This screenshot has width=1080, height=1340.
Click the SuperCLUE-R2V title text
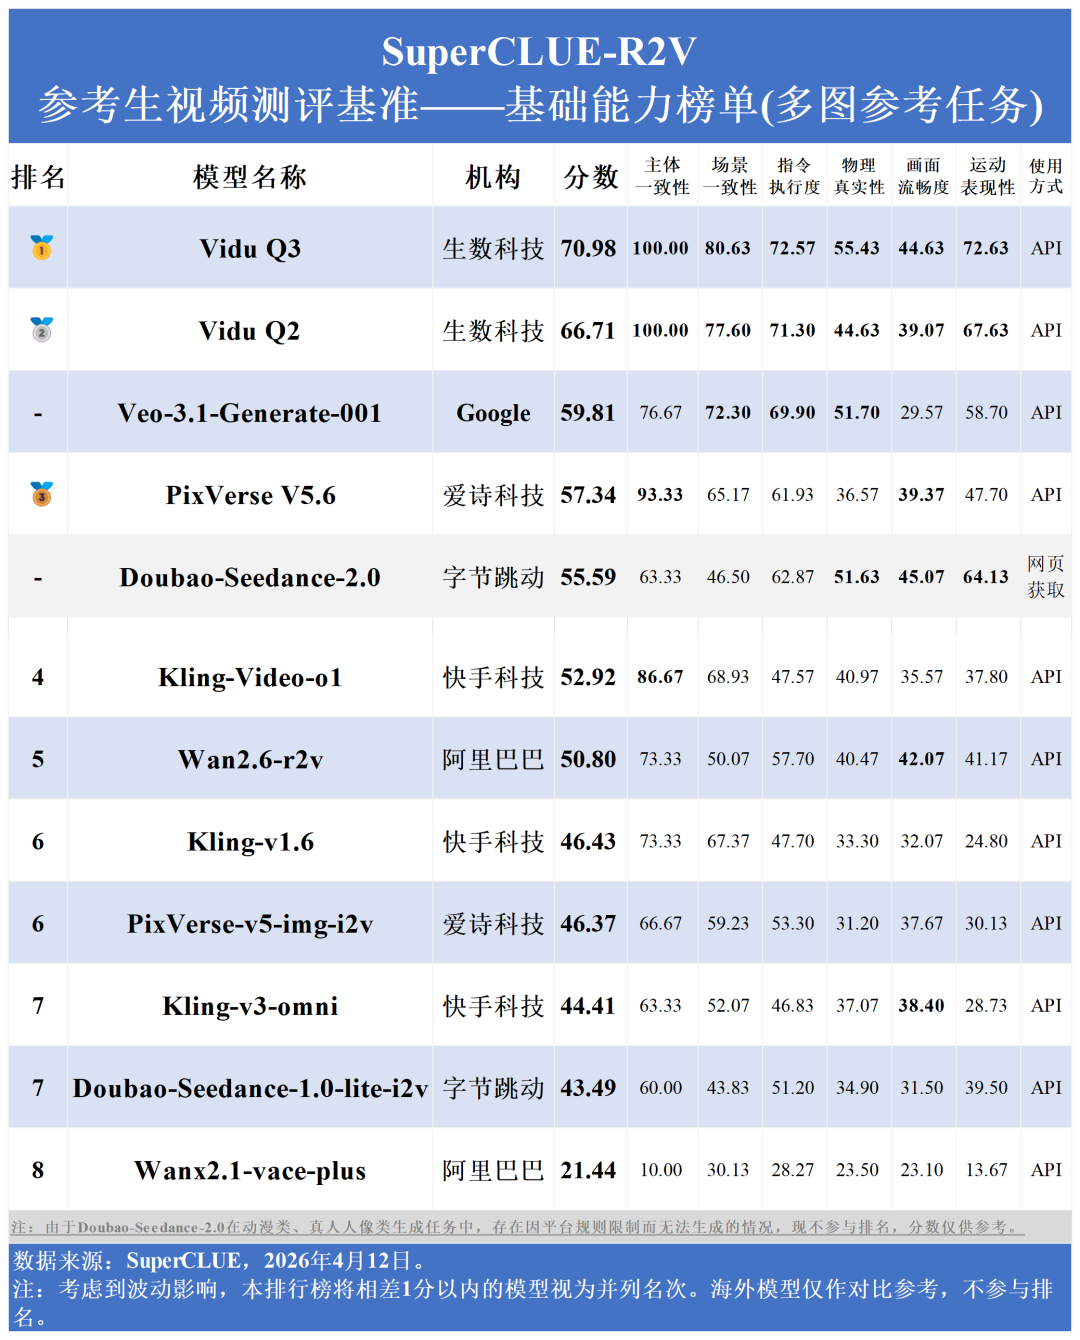coord(539,52)
